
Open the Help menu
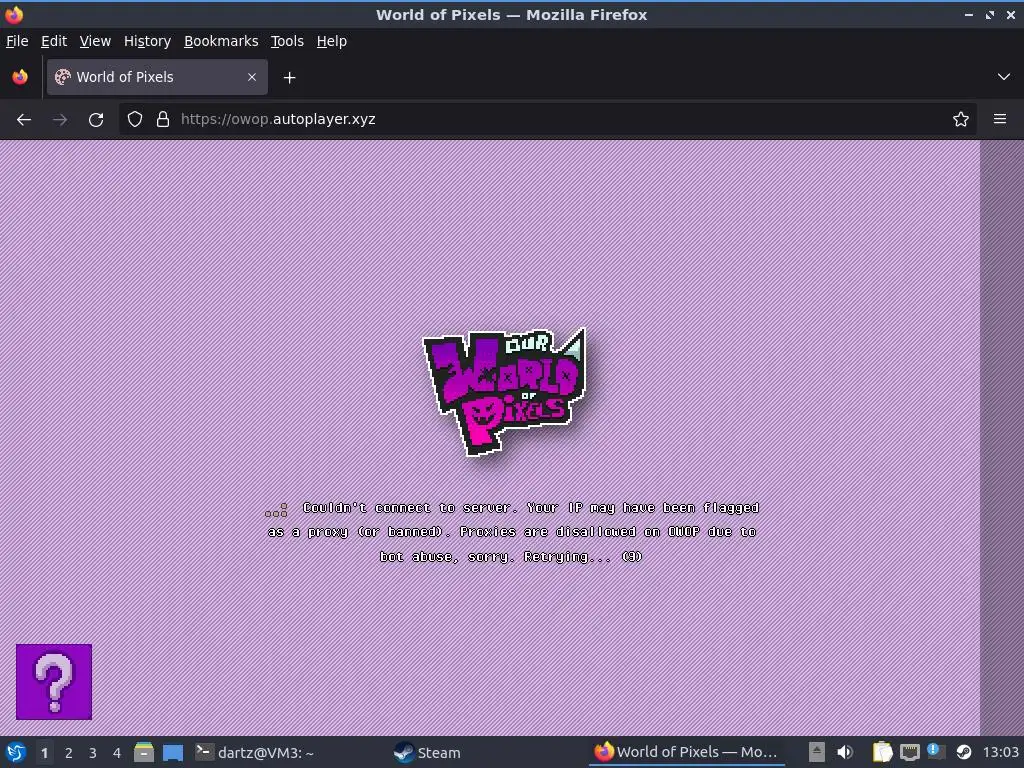[x=332, y=41]
